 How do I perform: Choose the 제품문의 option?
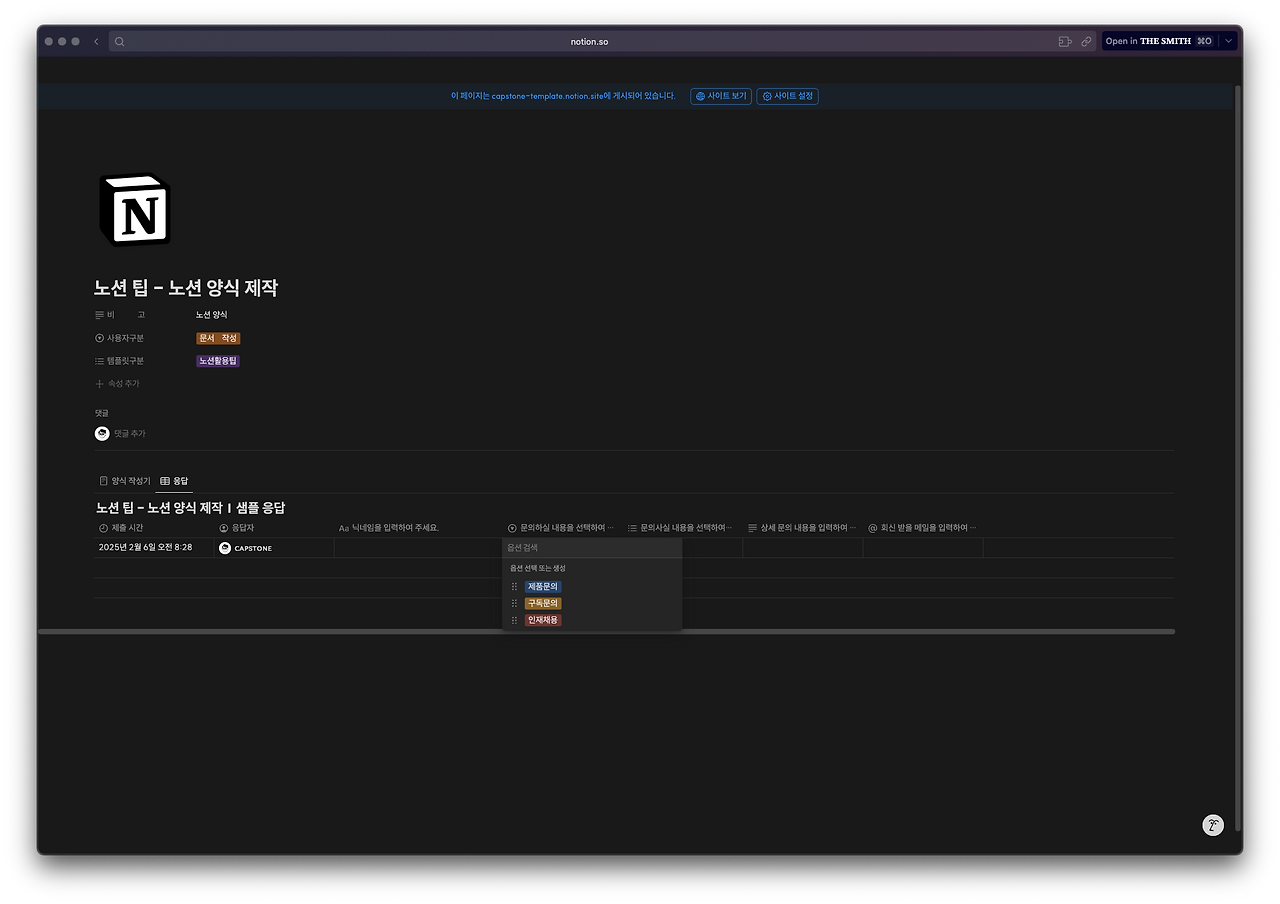click(x=543, y=587)
